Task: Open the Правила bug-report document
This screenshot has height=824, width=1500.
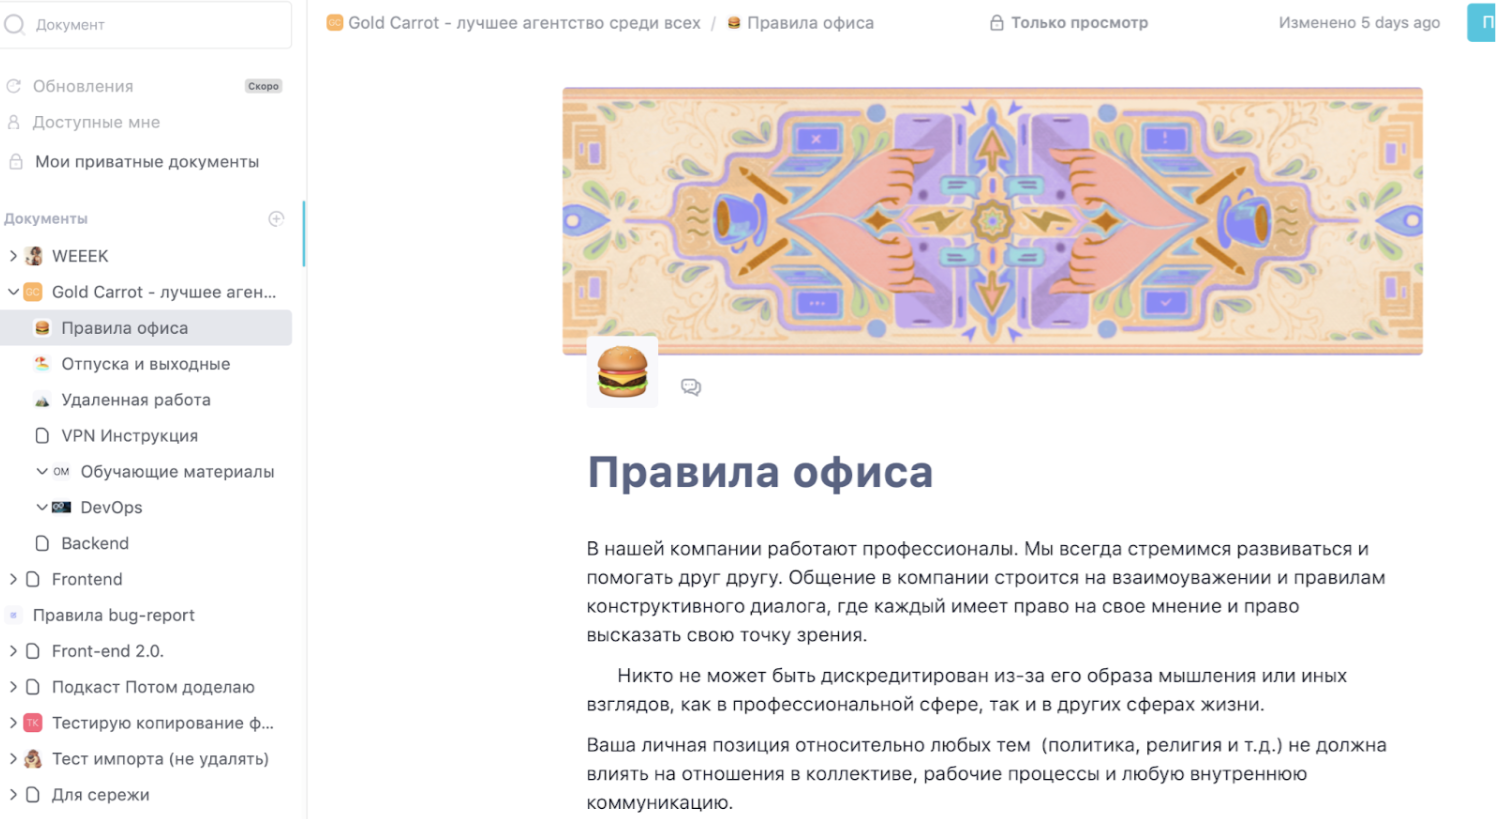Action: coord(113,615)
